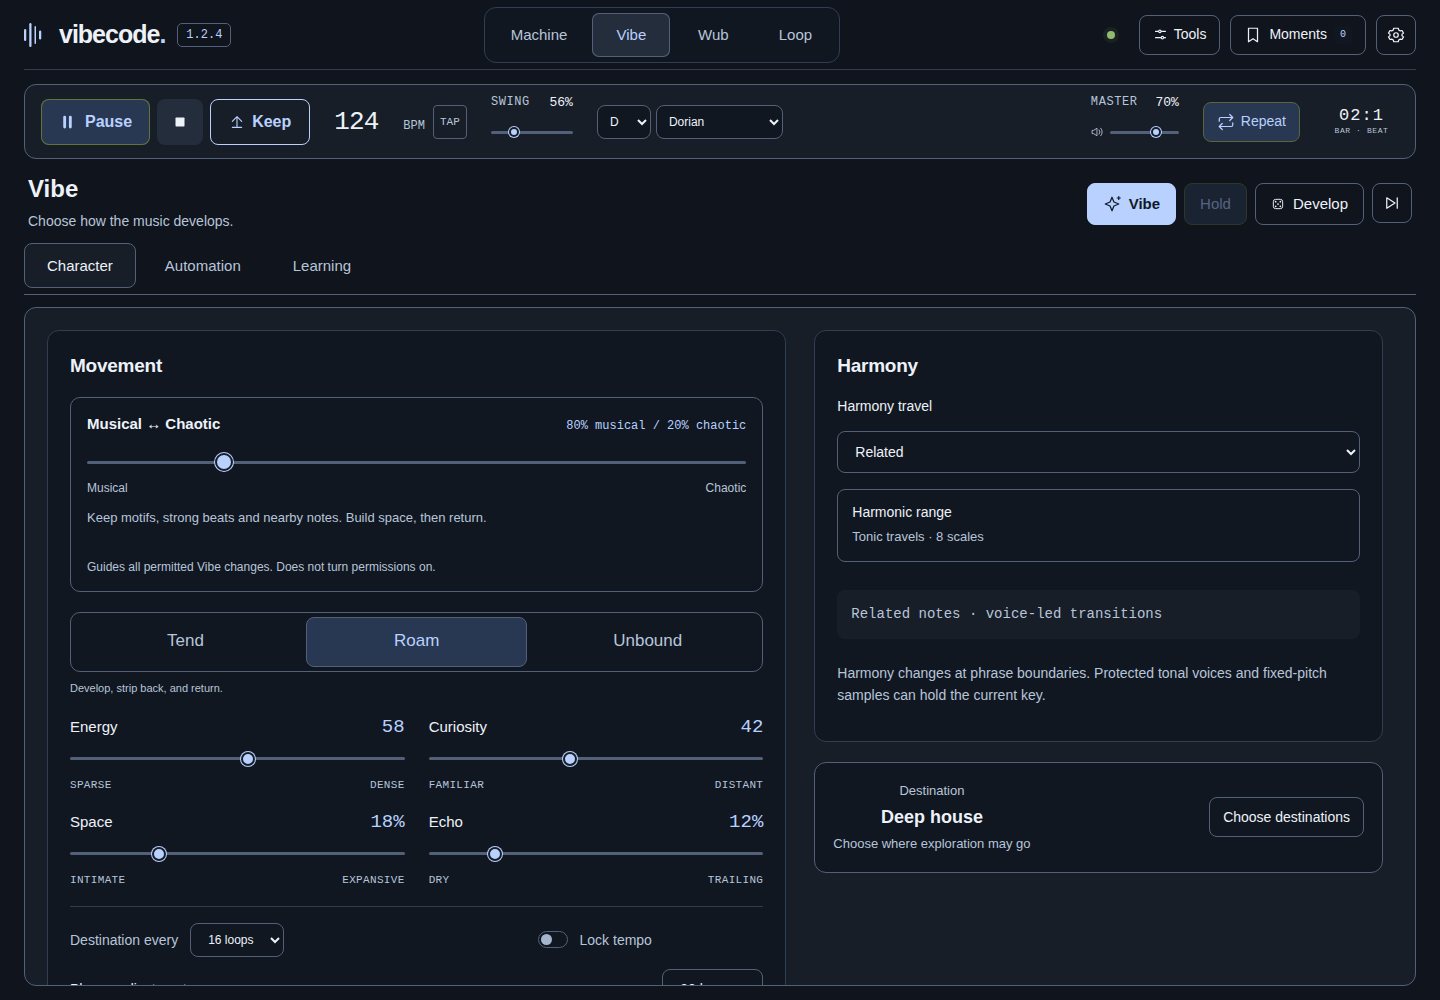Click the Hold button
Image resolution: width=1440 pixels, height=1000 pixels.
pyautogui.click(x=1215, y=204)
